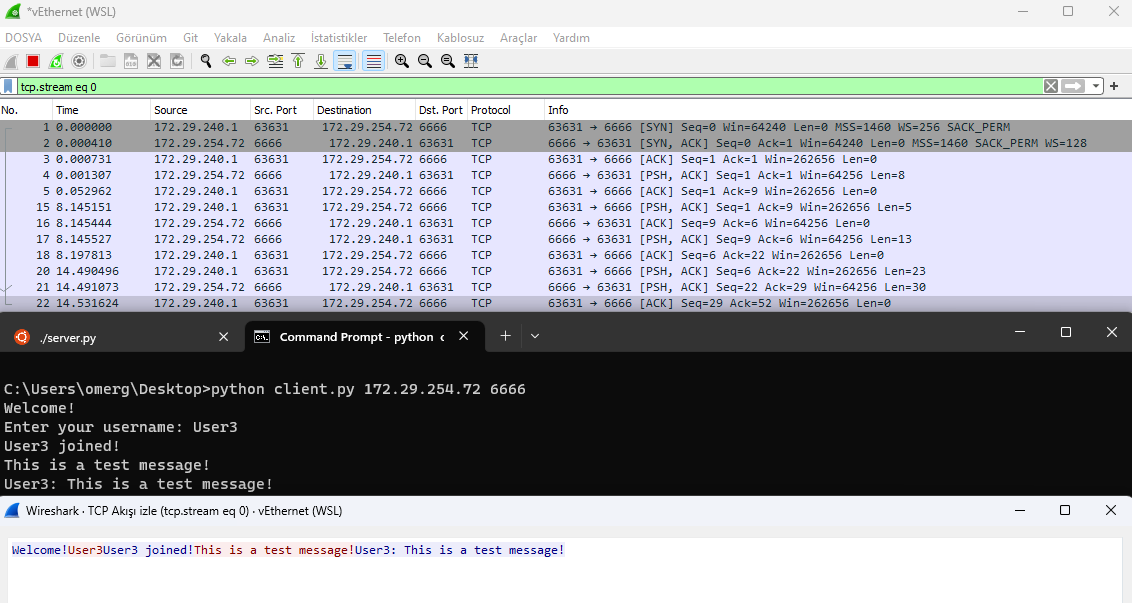Screen dimensions: 1132x603
Task: Select packet 20 with Len=23
Action: (x=566, y=271)
